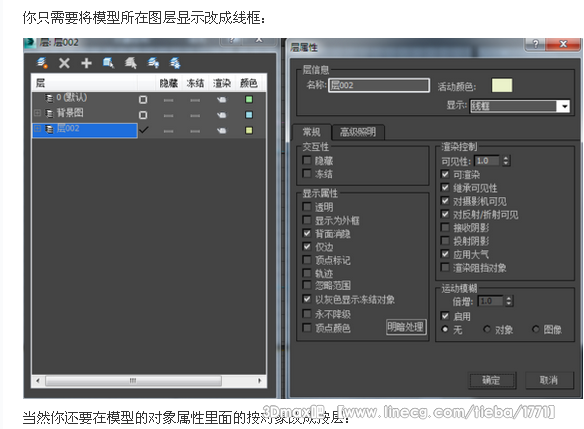Screen dimensions: 584x429
Task: Enable the 透明 checkbox
Action: point(307,207)
